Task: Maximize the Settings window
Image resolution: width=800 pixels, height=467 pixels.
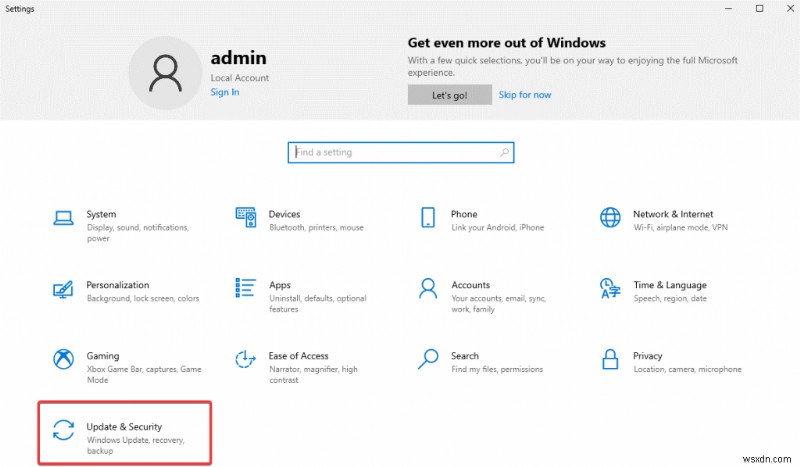Action: (759, 9)
